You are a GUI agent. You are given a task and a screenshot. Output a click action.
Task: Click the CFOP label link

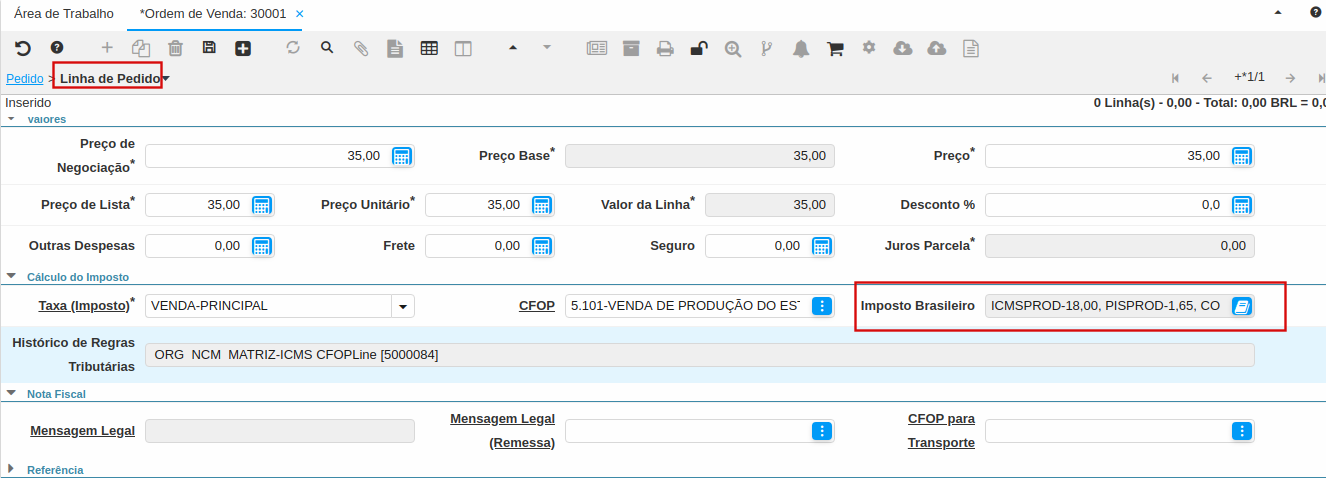[x=537, y=305]
